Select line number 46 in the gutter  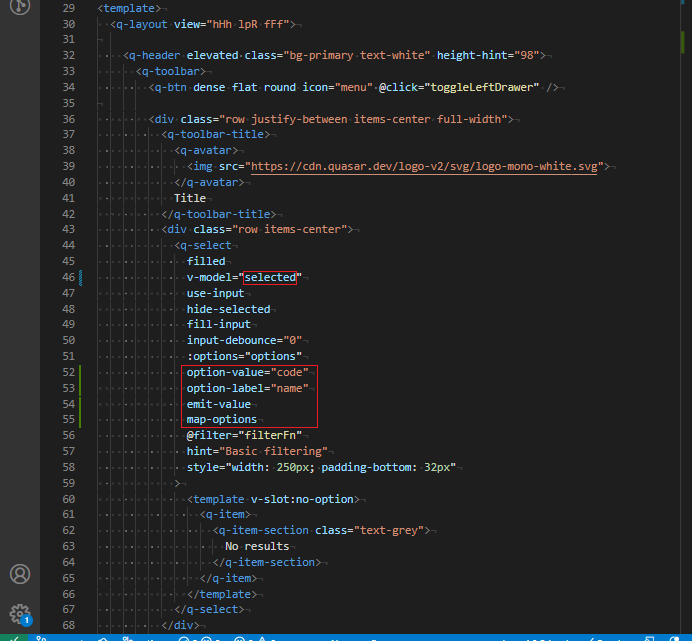click(69, 278)
